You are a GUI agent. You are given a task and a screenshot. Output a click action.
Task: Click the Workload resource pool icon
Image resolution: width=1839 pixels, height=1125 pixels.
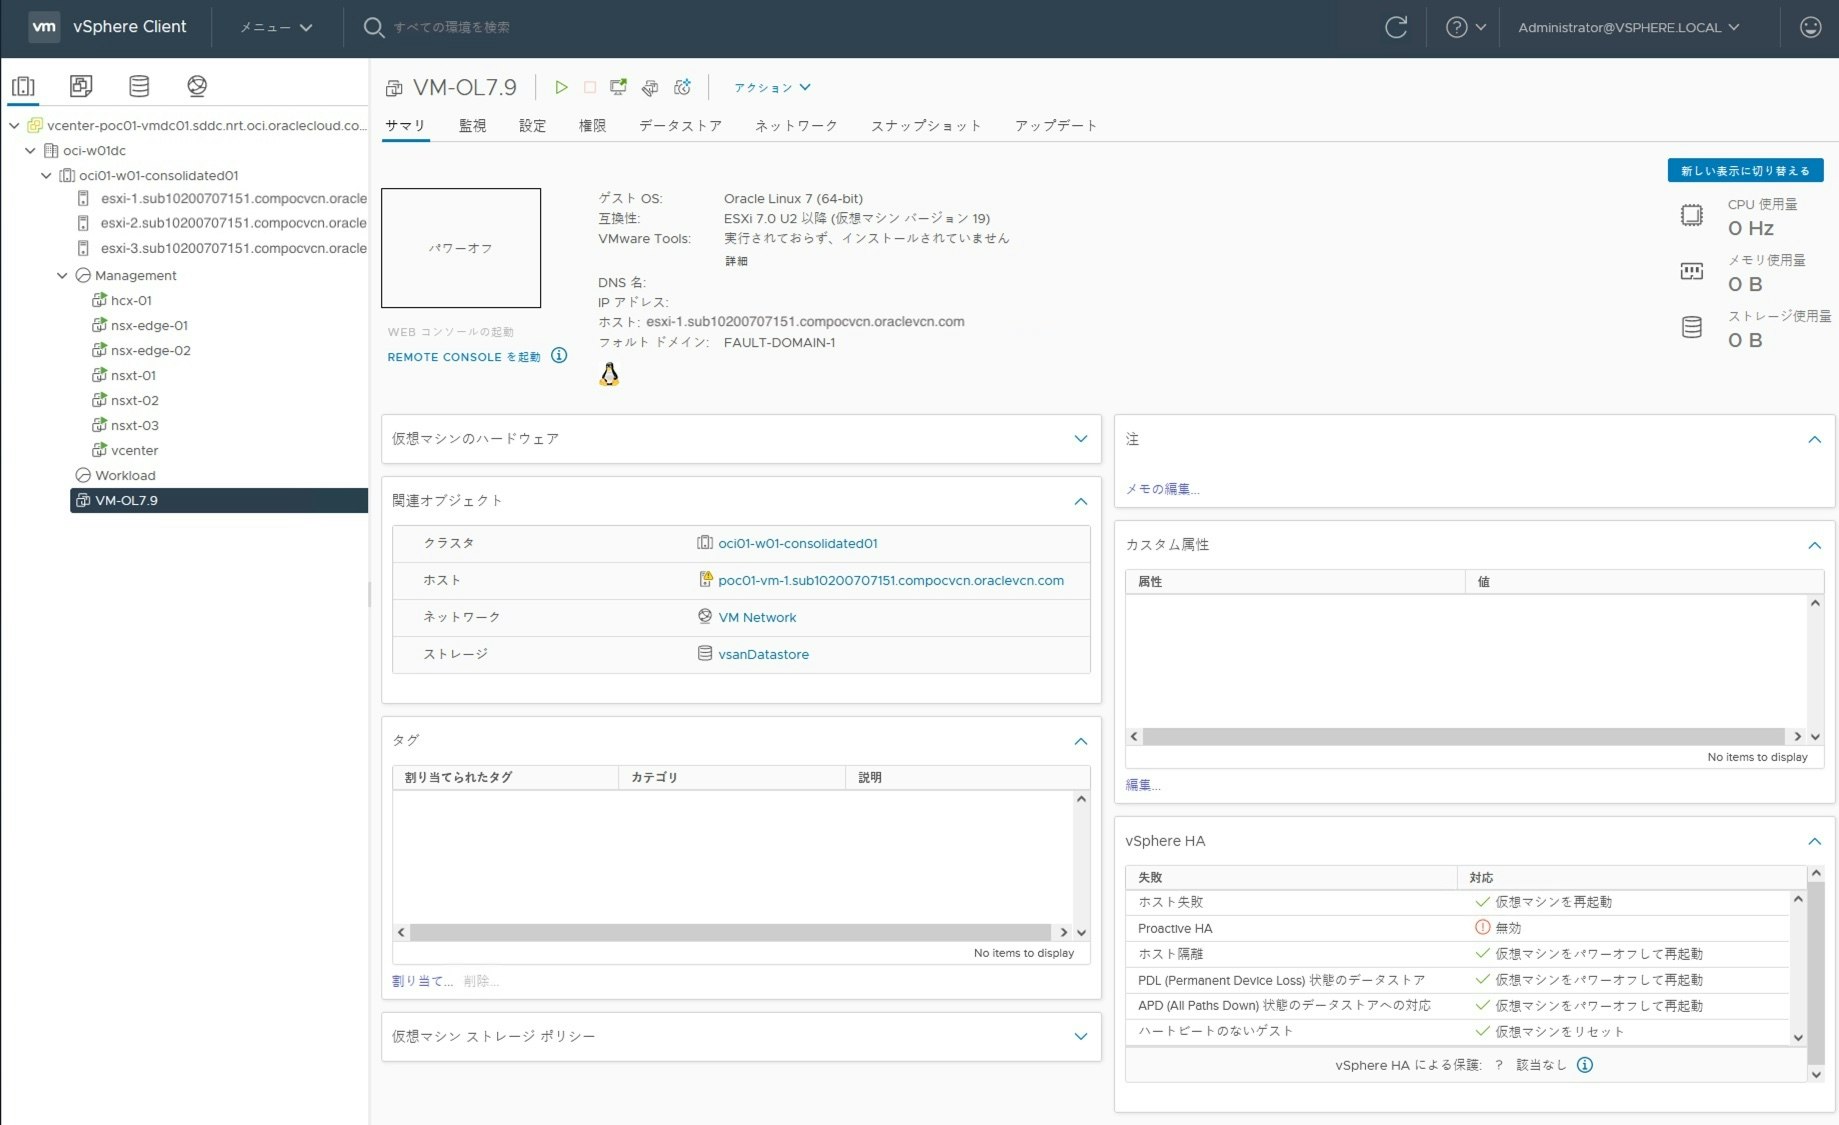(x=83, y=475)
